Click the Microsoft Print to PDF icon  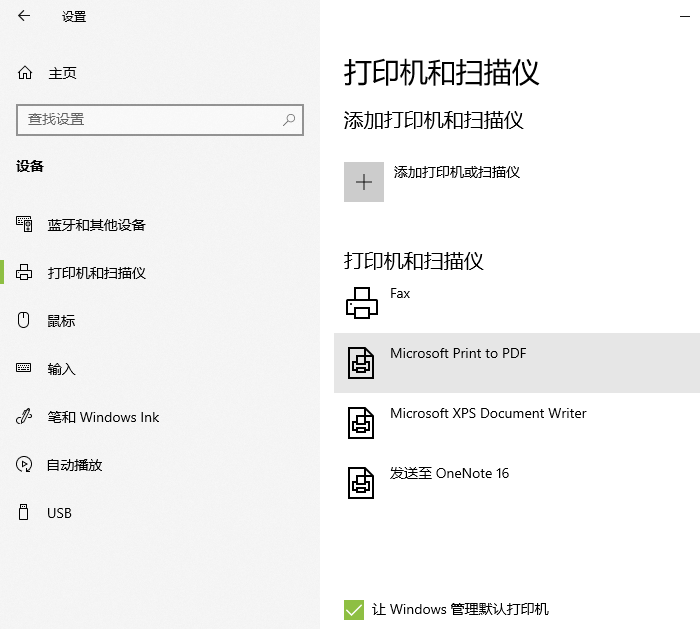[361, 363]
